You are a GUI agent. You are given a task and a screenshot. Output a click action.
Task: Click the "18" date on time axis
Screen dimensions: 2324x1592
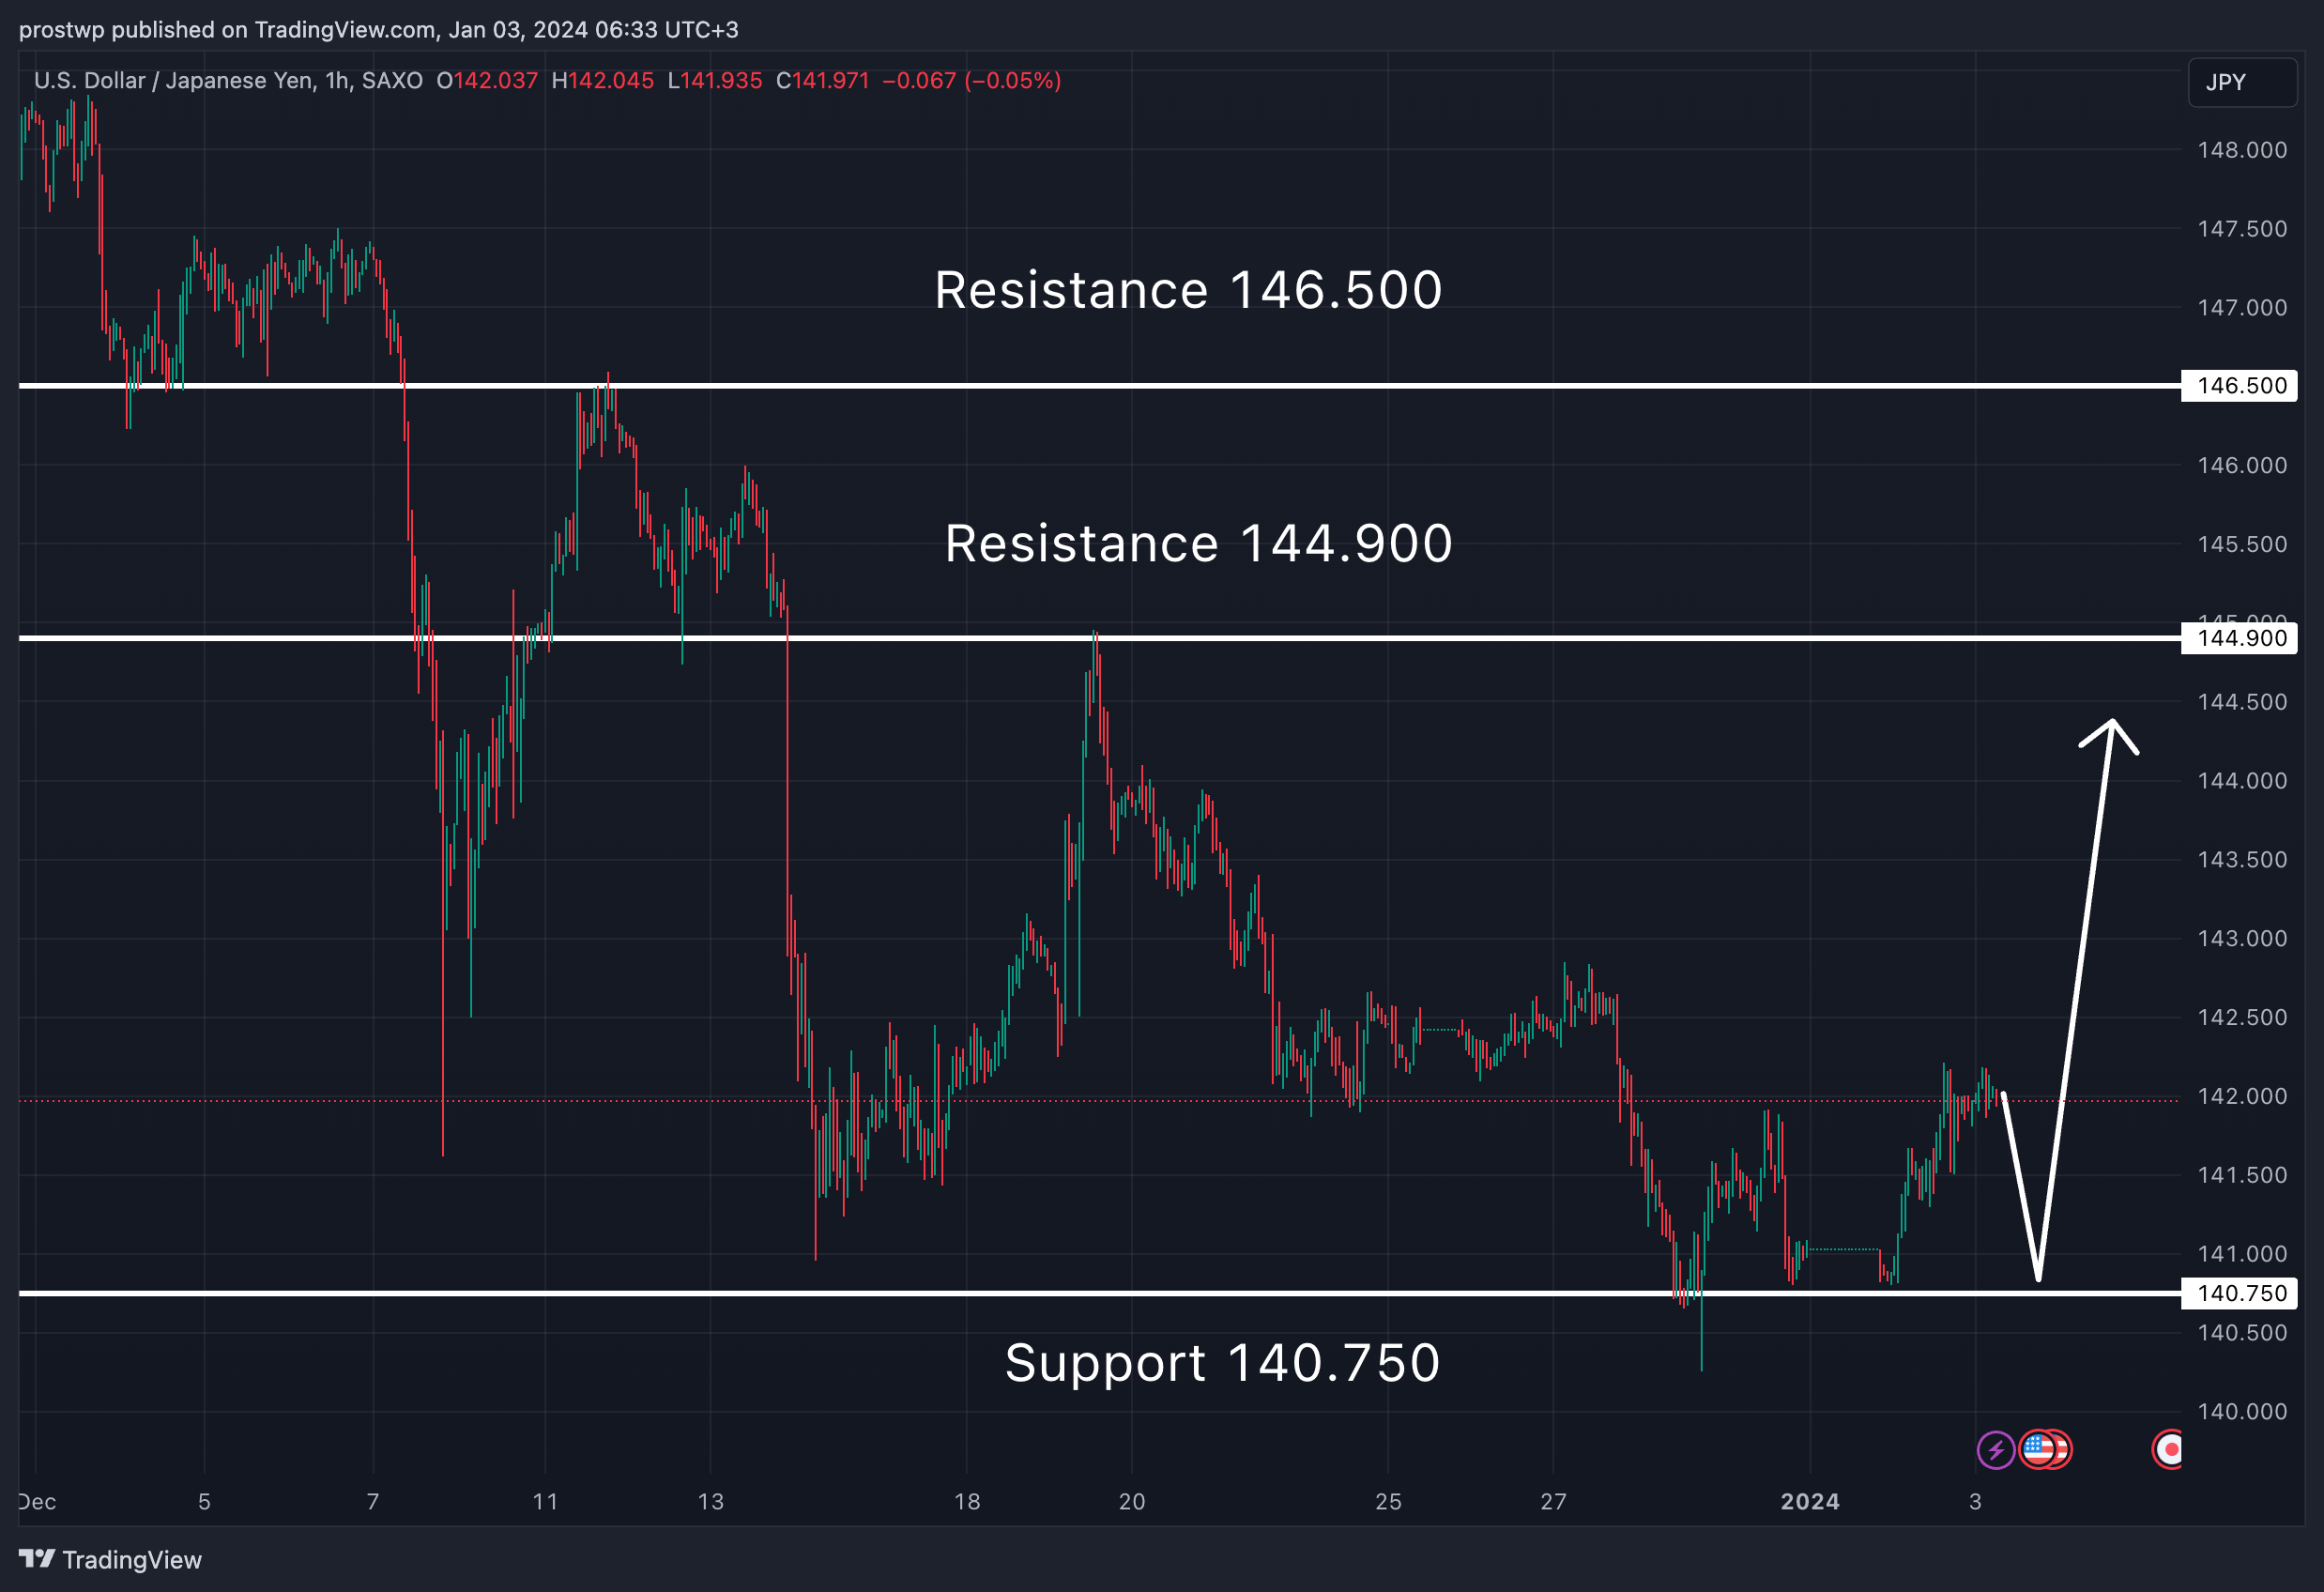967,1501
